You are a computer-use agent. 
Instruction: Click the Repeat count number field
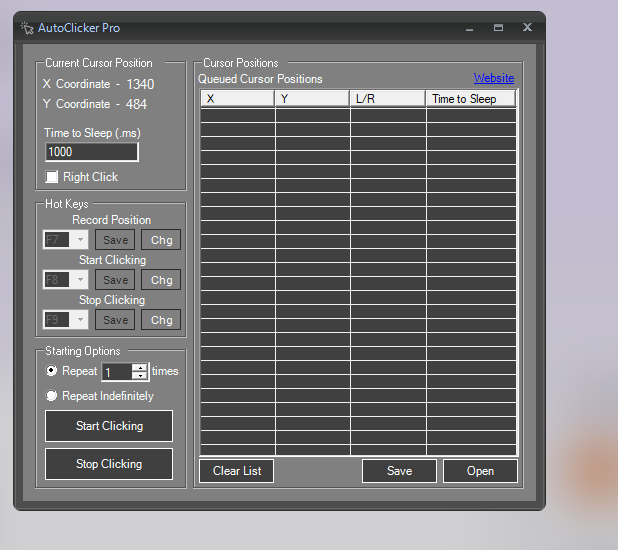[117, 372]
